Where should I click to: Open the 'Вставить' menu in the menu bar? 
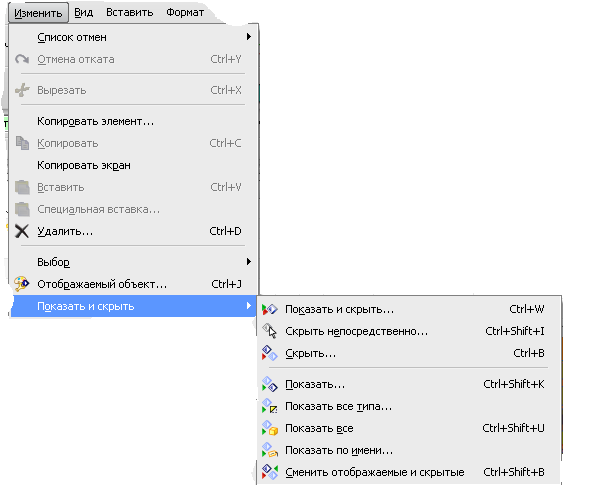pyautogui.click(x=129, y=12)
